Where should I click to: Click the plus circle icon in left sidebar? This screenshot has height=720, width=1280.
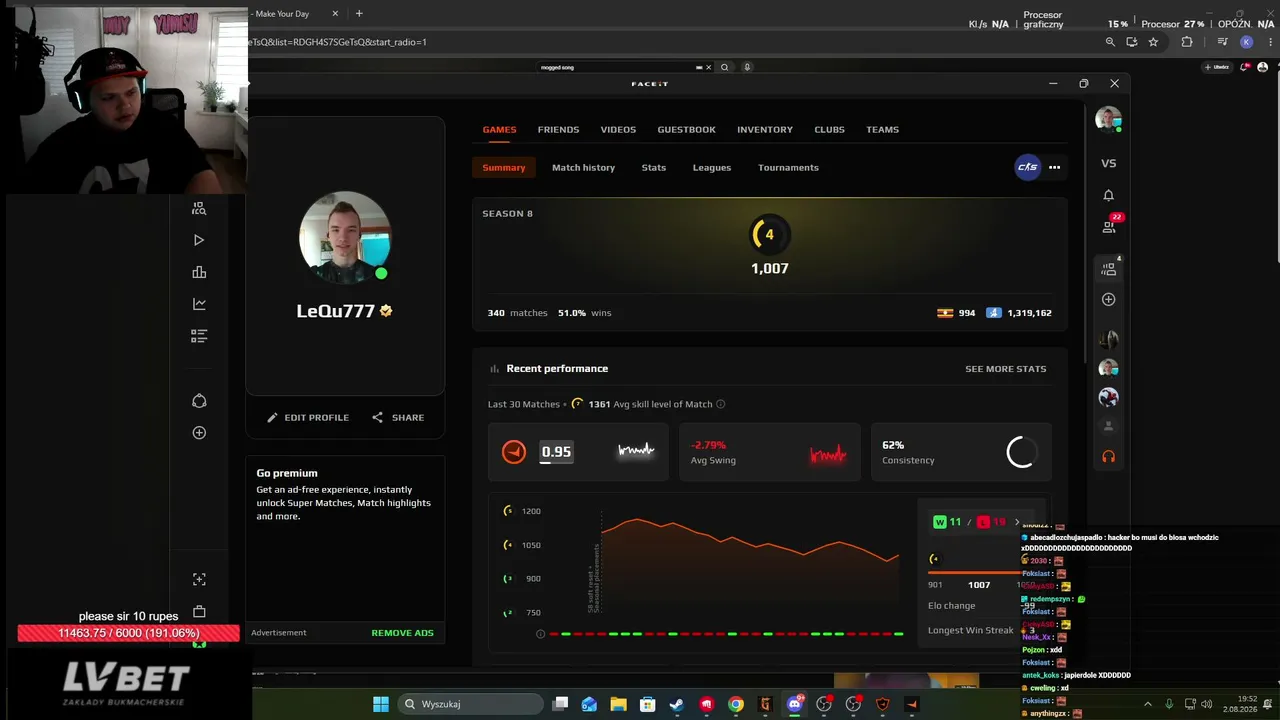pyautogui.click(x=199, y=433)
